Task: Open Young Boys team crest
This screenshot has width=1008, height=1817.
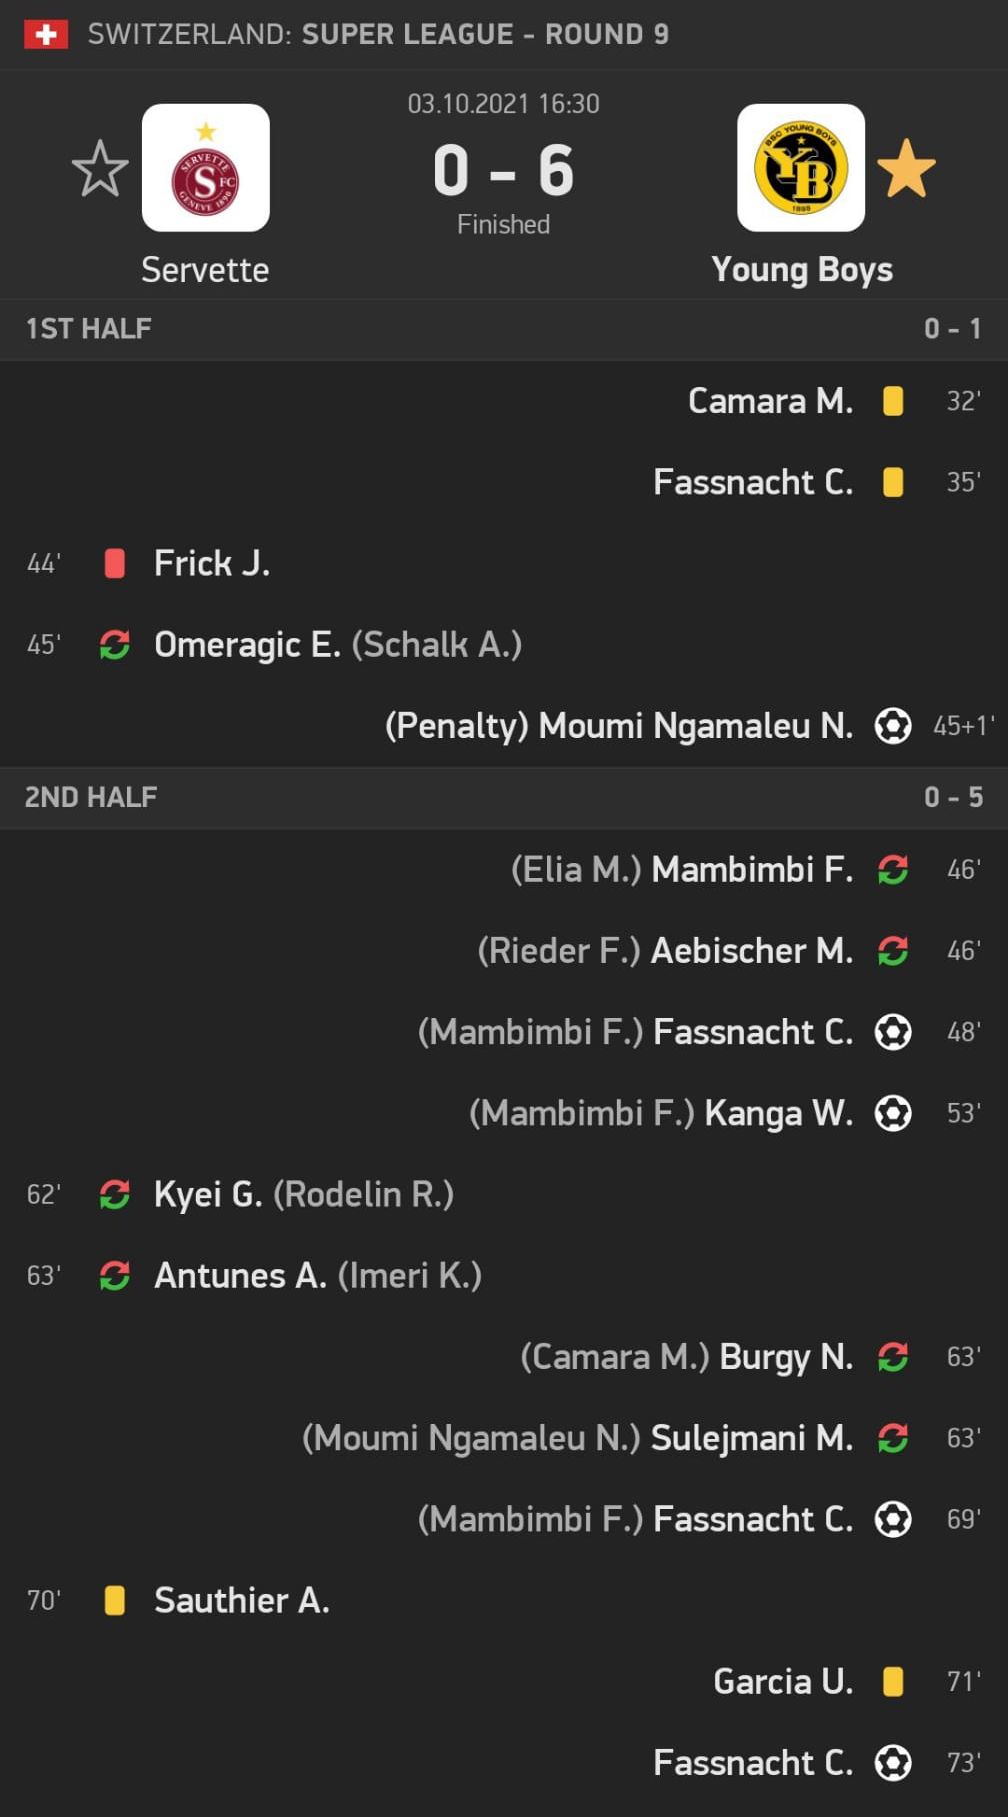Action: pyautogui.click(x=800, y=168)
